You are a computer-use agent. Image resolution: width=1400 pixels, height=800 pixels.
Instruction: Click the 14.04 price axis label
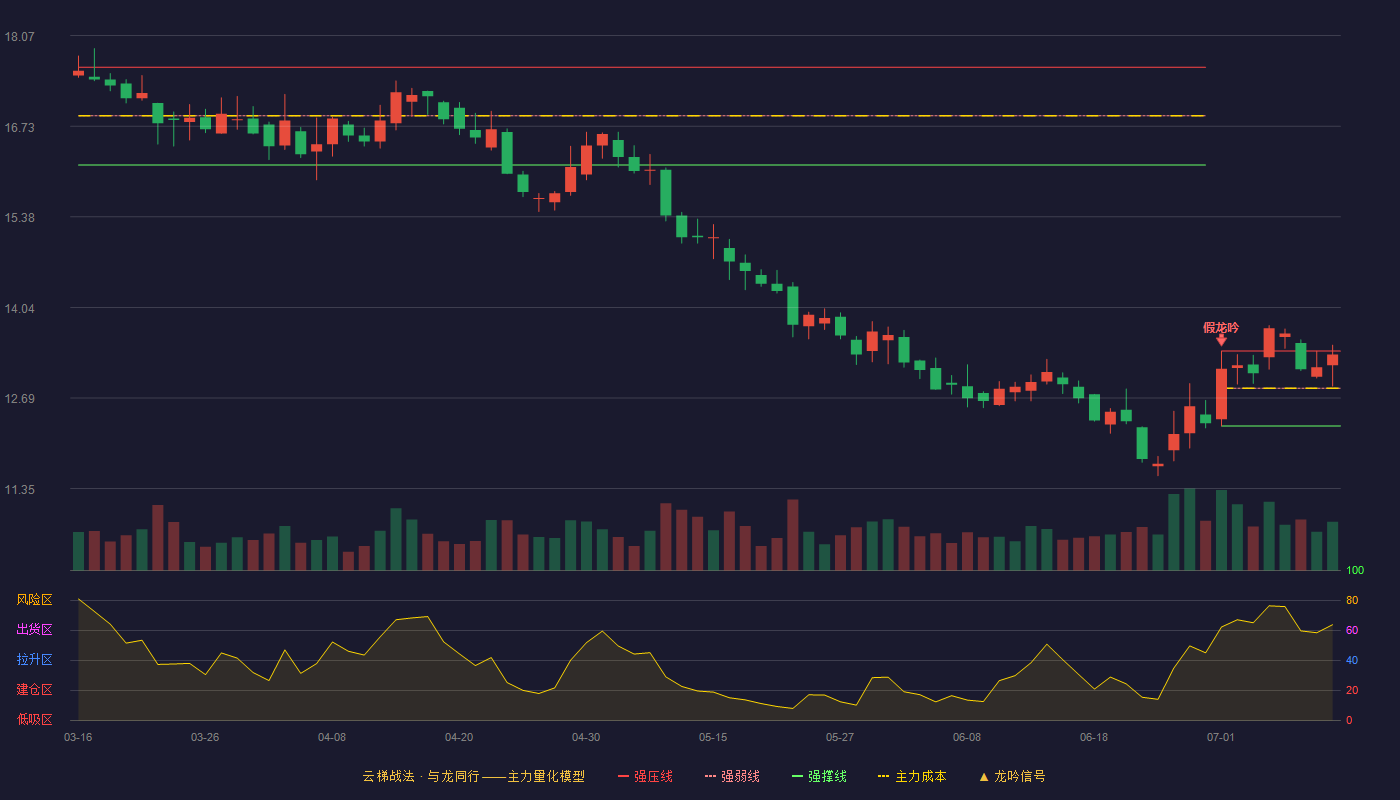point(19,308)
